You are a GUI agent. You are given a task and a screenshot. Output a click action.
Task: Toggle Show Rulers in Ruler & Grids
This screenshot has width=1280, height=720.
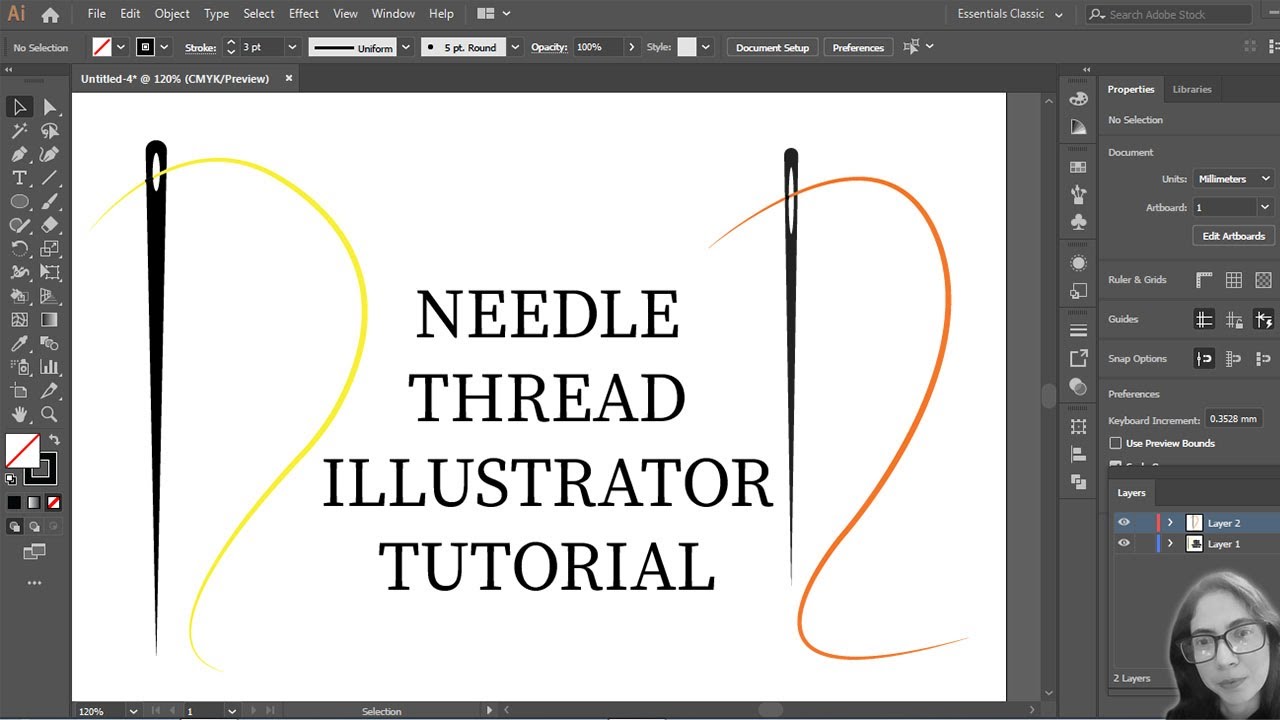tap(1204, 280)
